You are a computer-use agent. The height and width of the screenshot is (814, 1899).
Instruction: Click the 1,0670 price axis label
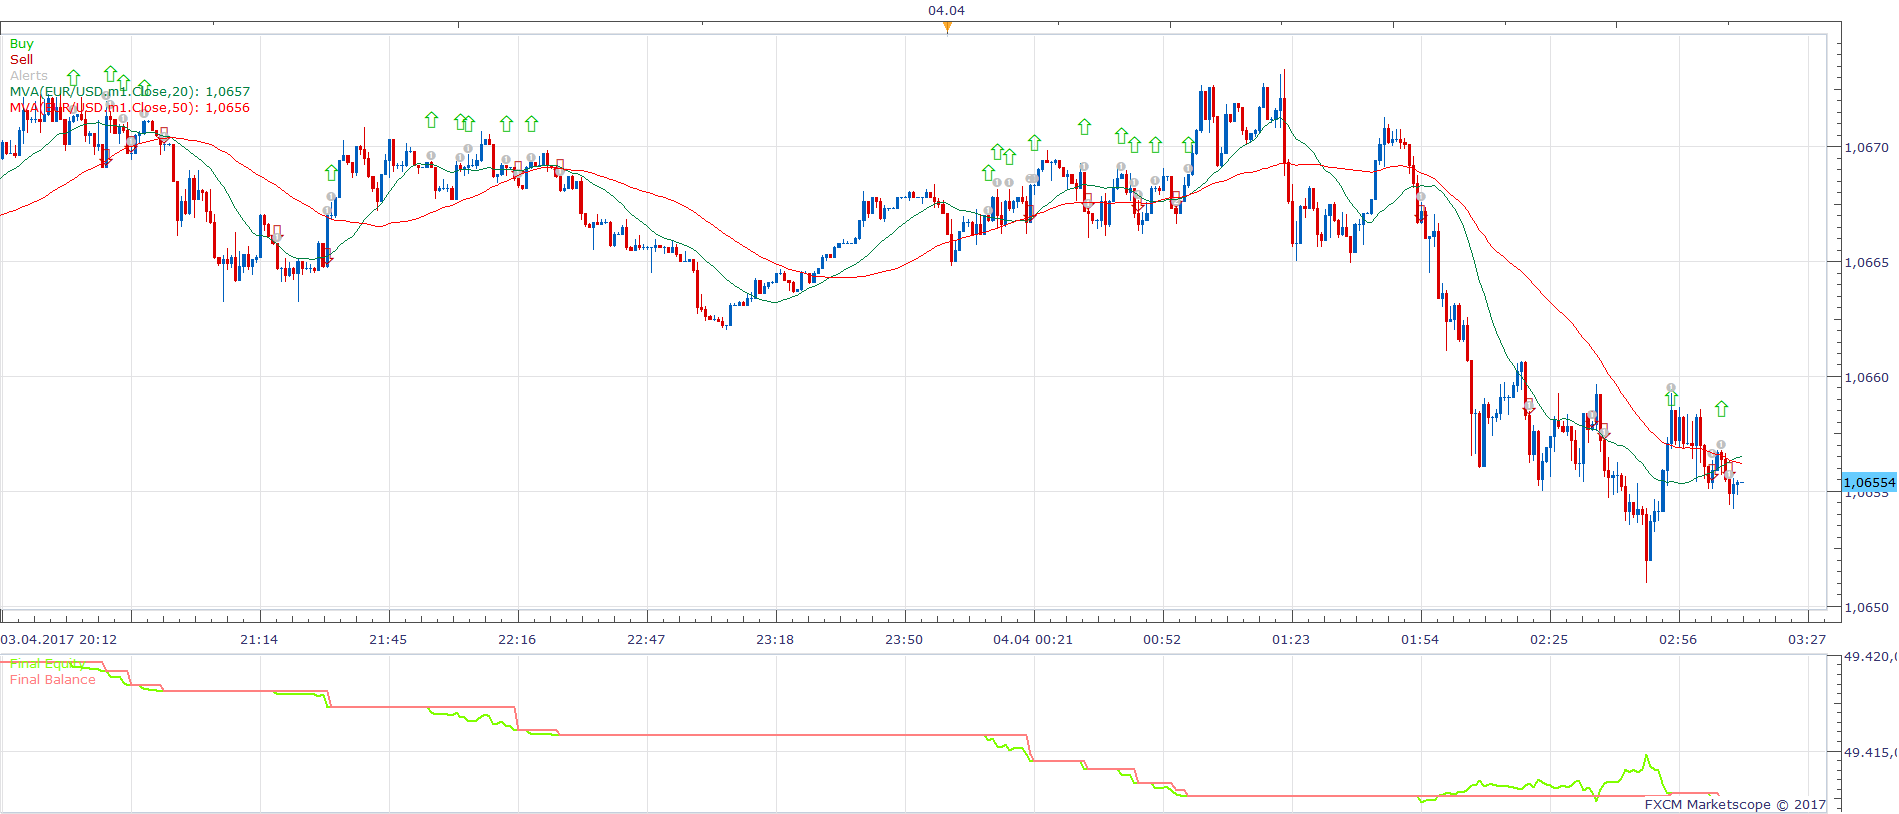coord(1867,148)
